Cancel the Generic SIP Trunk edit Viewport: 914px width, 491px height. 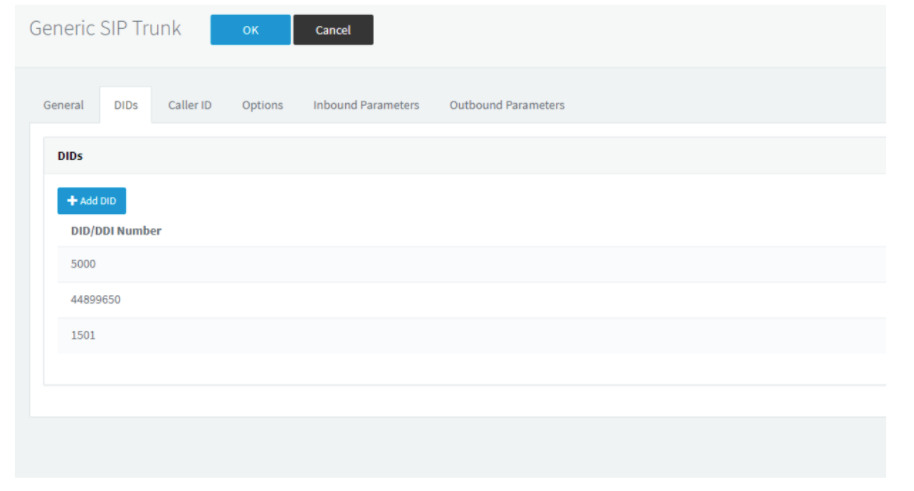click(x=333, y=30)
